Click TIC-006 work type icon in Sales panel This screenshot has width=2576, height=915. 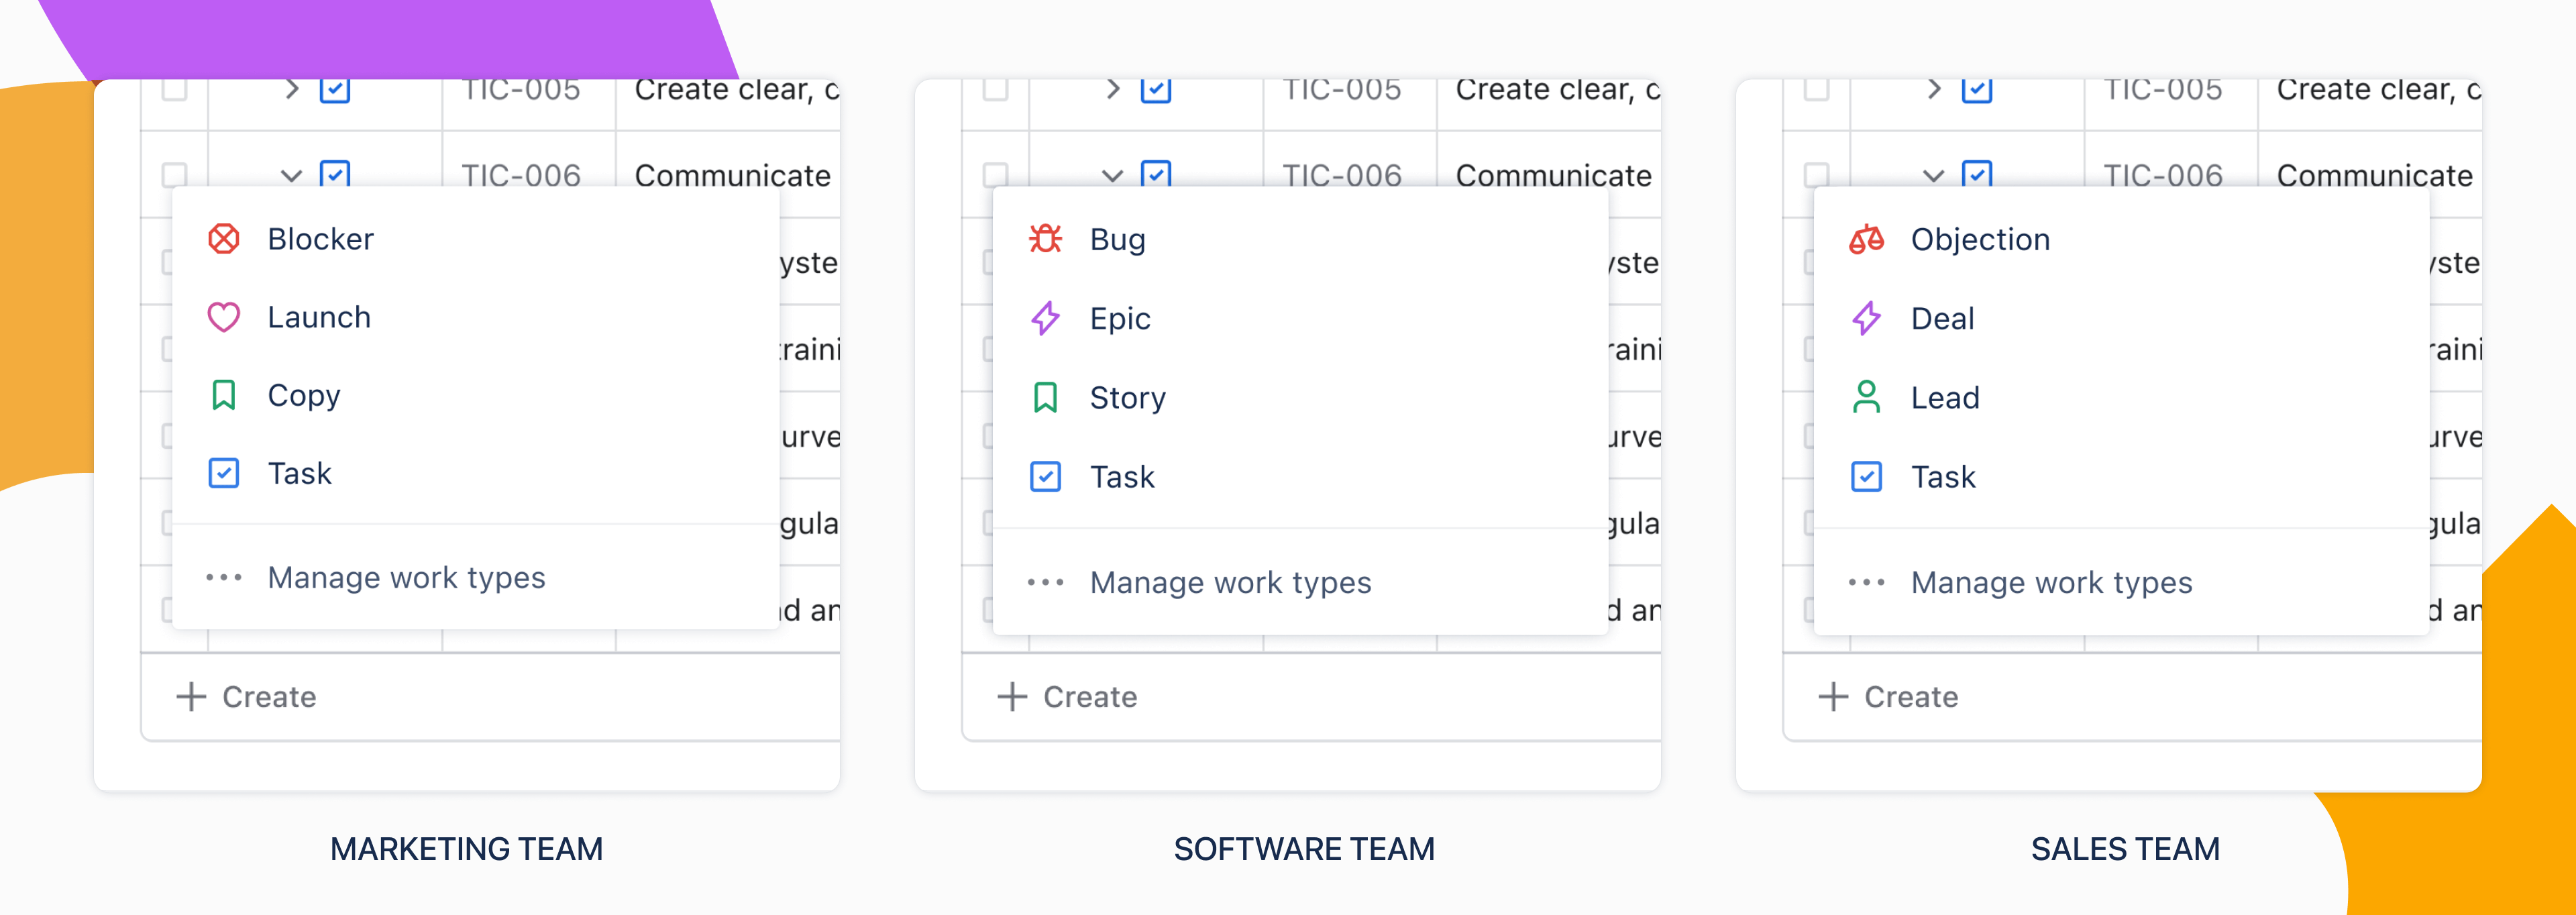[1977, 174]
